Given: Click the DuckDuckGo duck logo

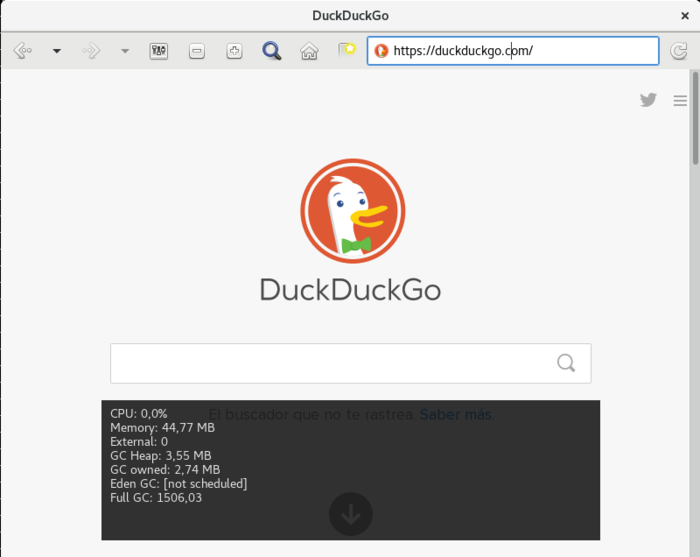Looking at the screenshot, I should click(x=350, y=210).
